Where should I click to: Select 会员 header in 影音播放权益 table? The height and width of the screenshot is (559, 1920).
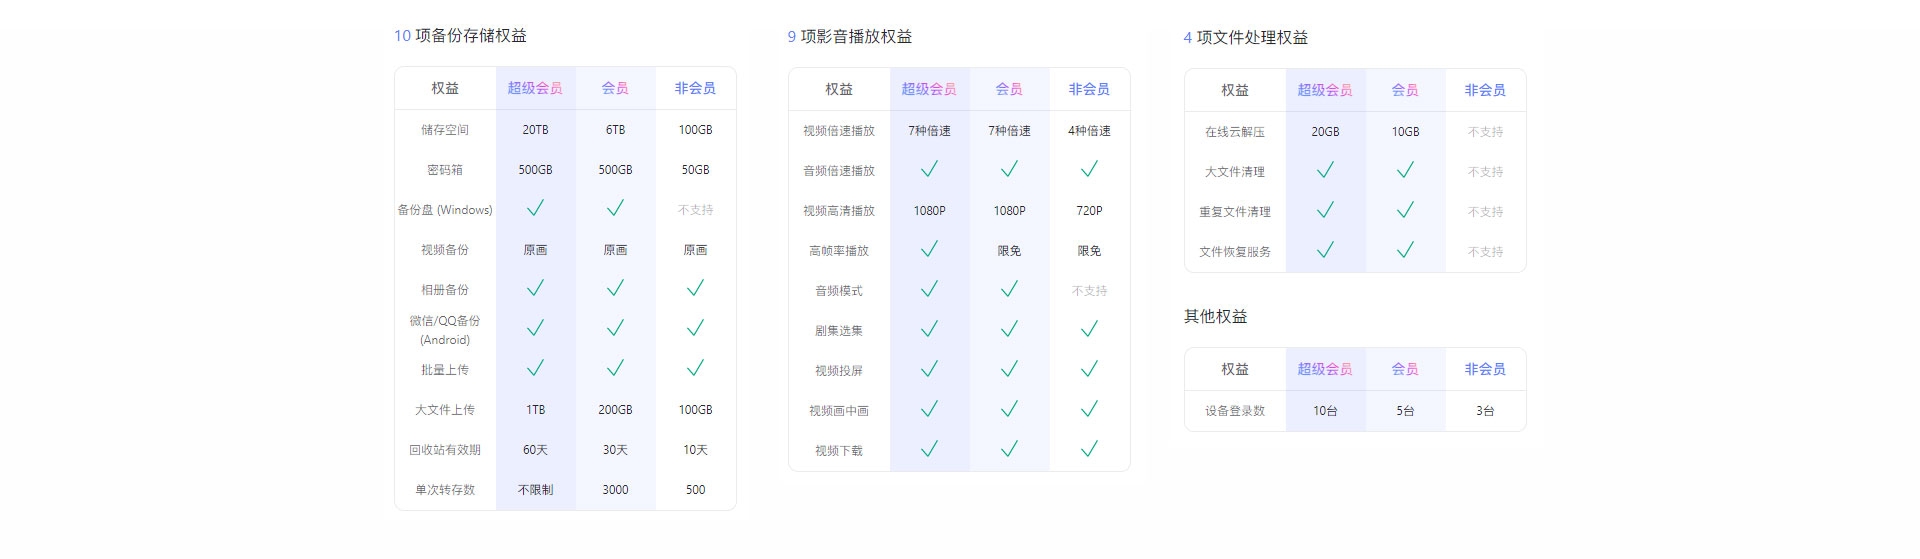(1009, 89)
